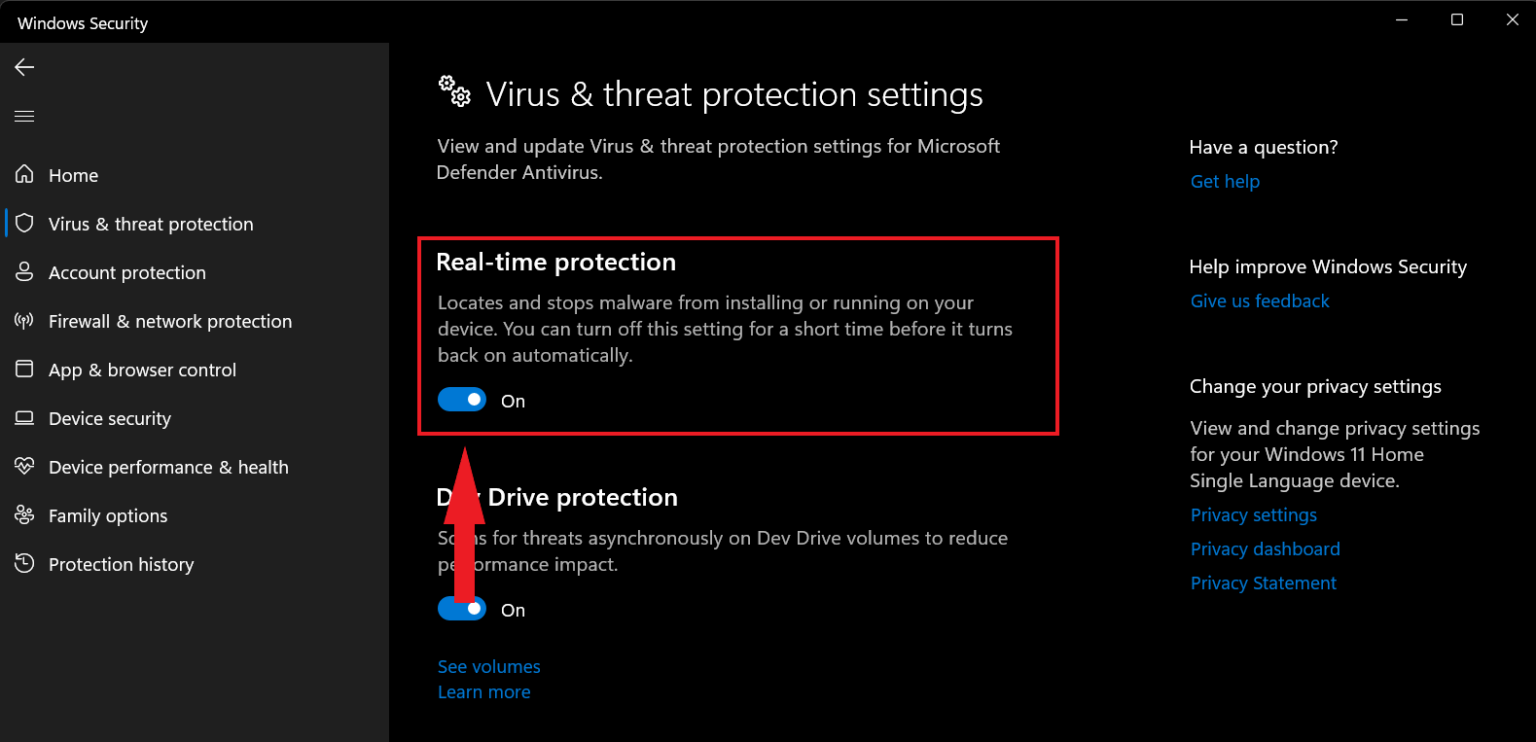Viewport: 1536px width, 742px height.
Task: Disable Dev Drive protection
Action: tap(462, 608)
